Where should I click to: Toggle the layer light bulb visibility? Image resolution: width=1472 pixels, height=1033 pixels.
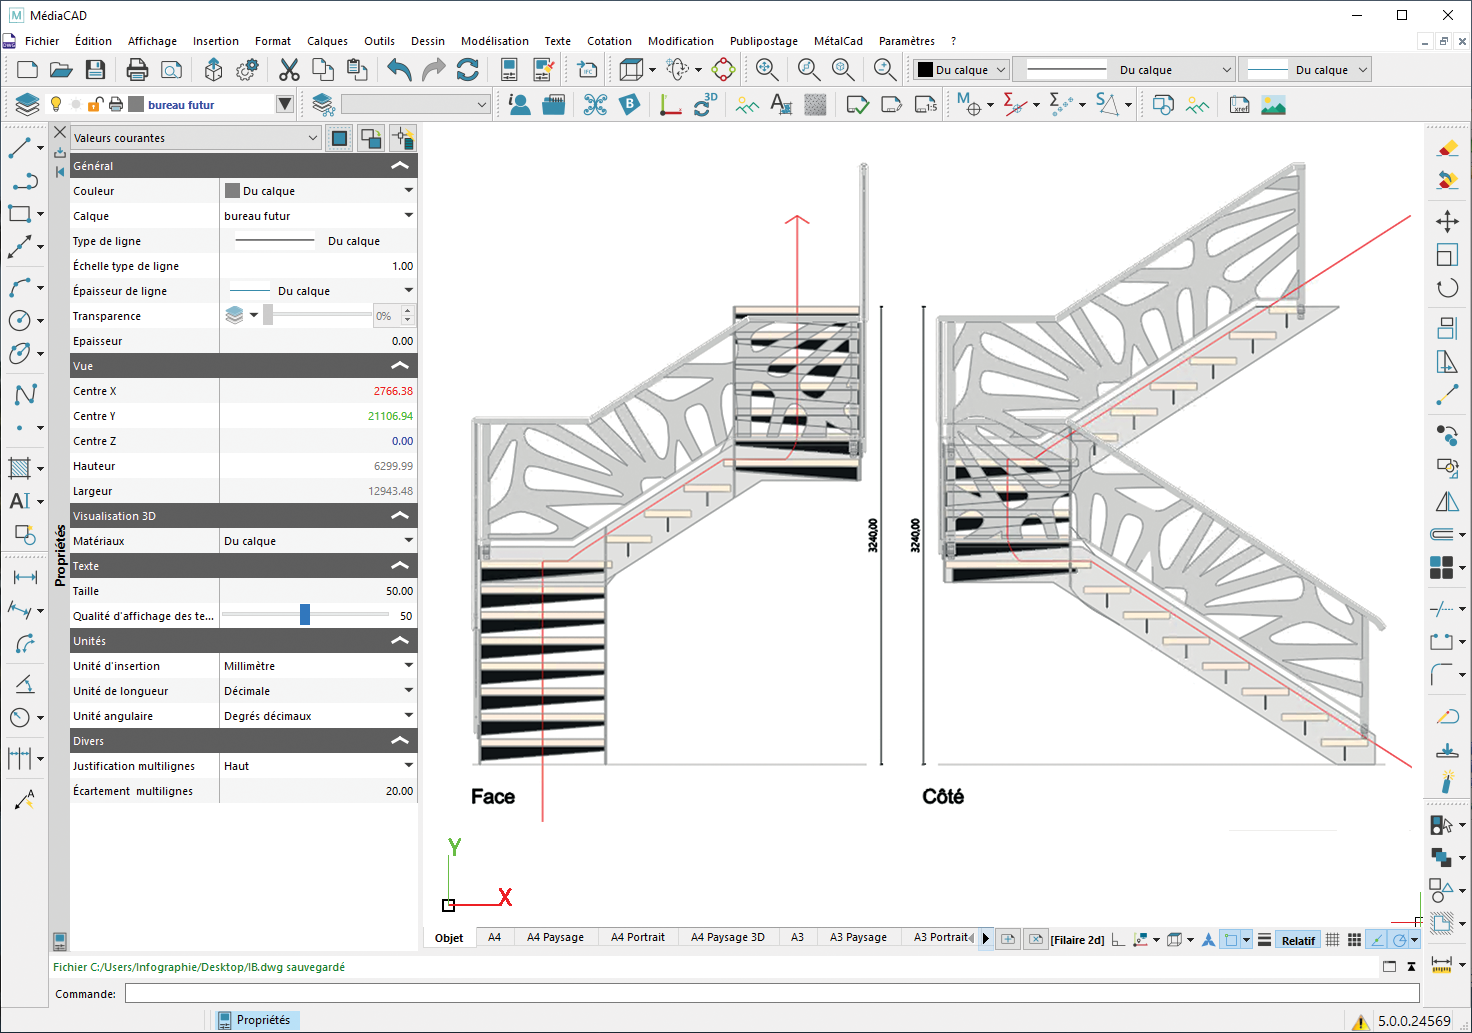56,104
